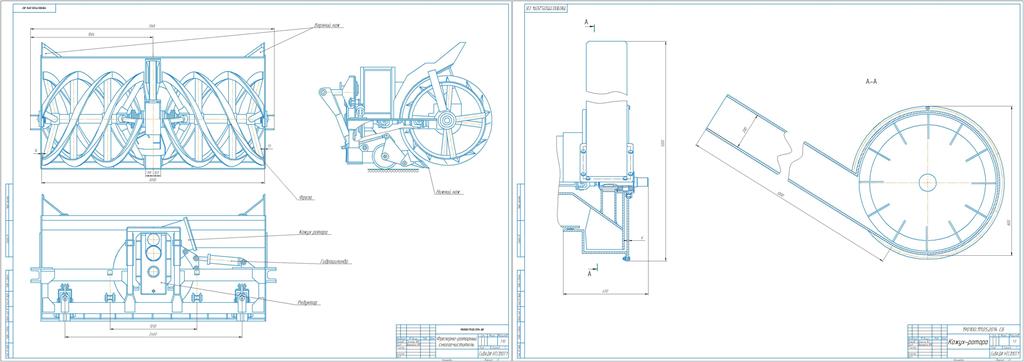Select the 'Кожух ротора' callout on left sheet
This screenshot has width=1024, height=362.
tap(313, 232)
